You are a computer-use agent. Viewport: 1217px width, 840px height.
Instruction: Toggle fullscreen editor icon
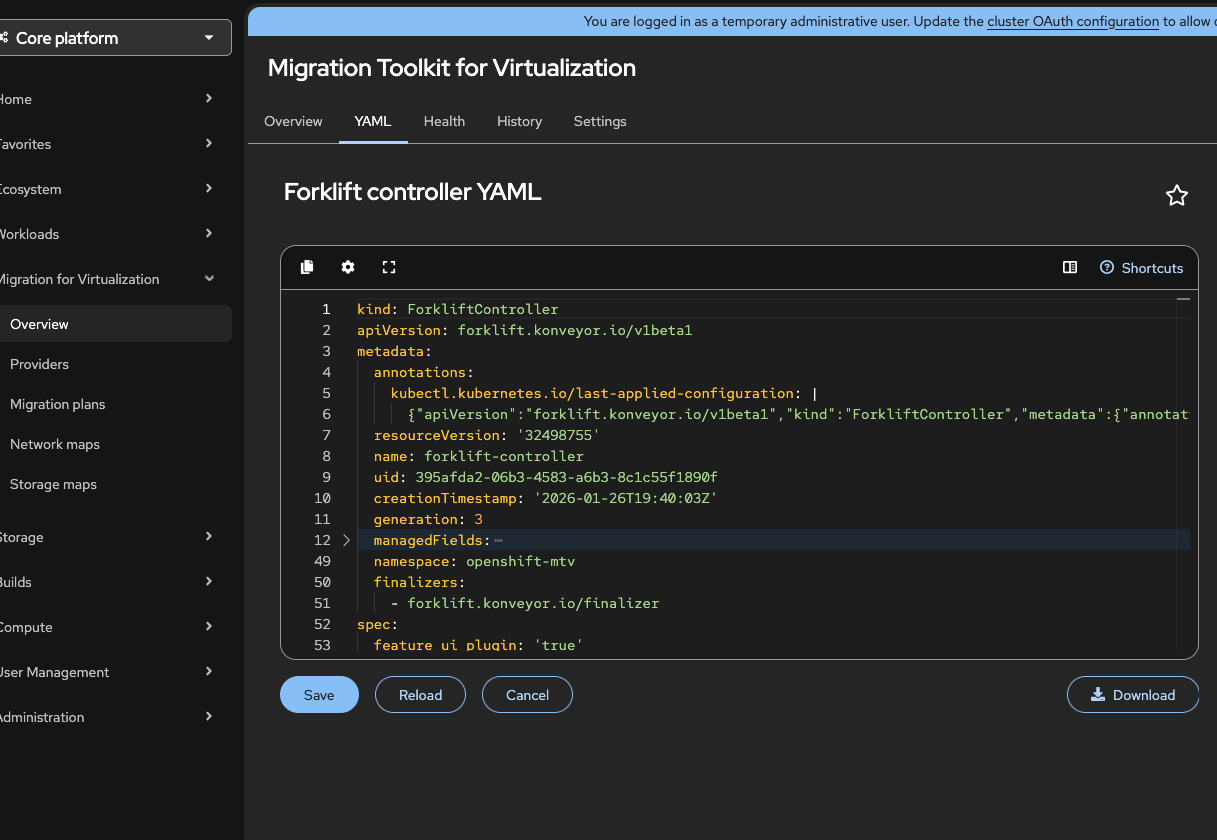point(389,267)
